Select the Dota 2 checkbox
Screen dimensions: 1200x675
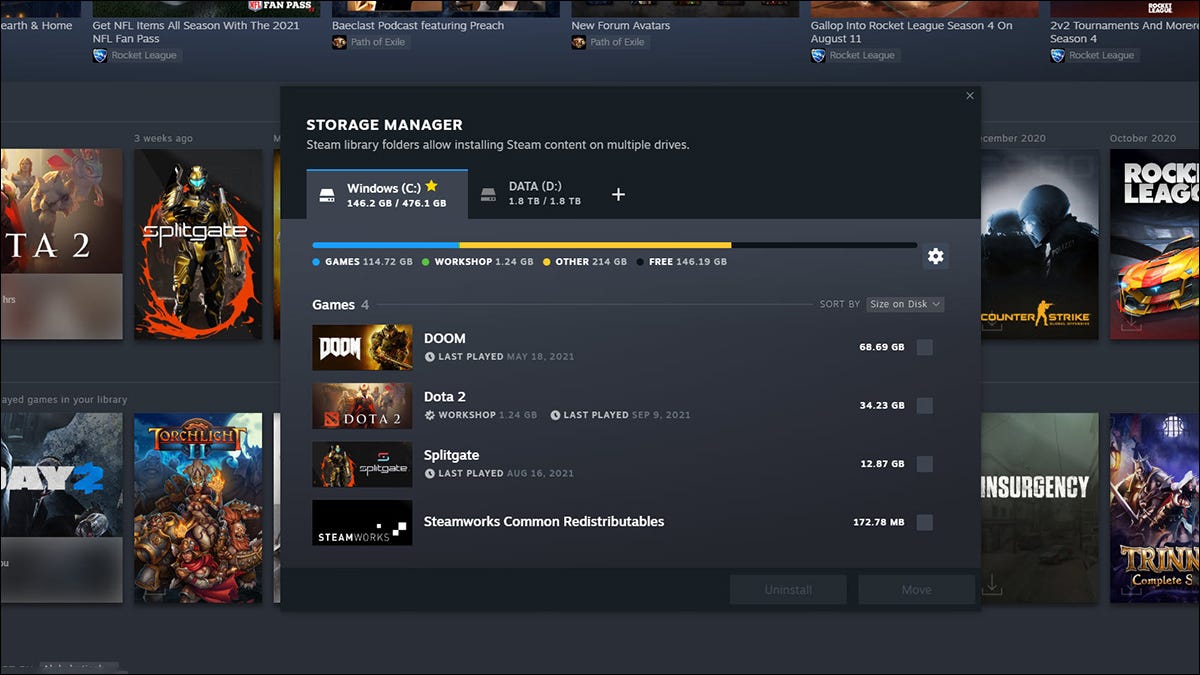click(924, 405)
